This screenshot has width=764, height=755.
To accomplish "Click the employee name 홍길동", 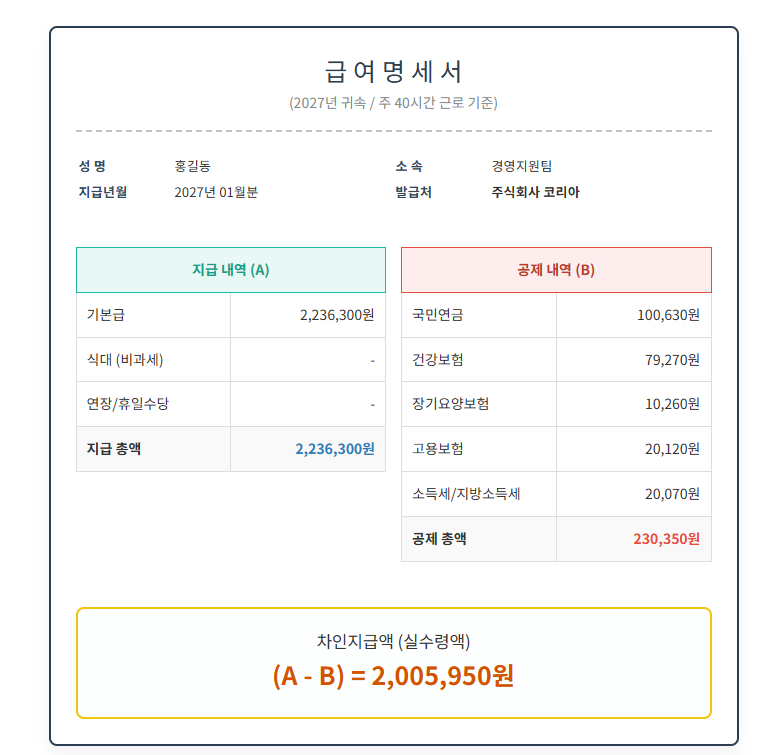I will point(192,166).
